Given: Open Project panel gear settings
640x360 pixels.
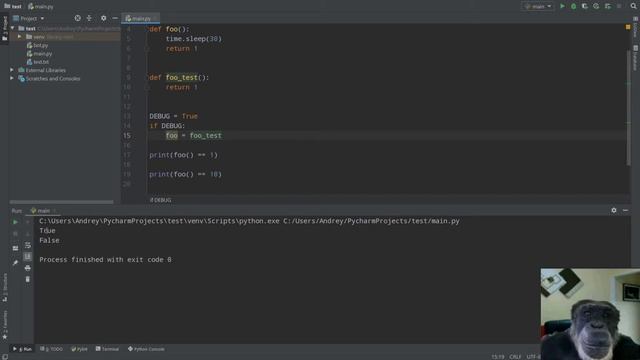Looking at the screenshot, I should [x=103, y=18].
